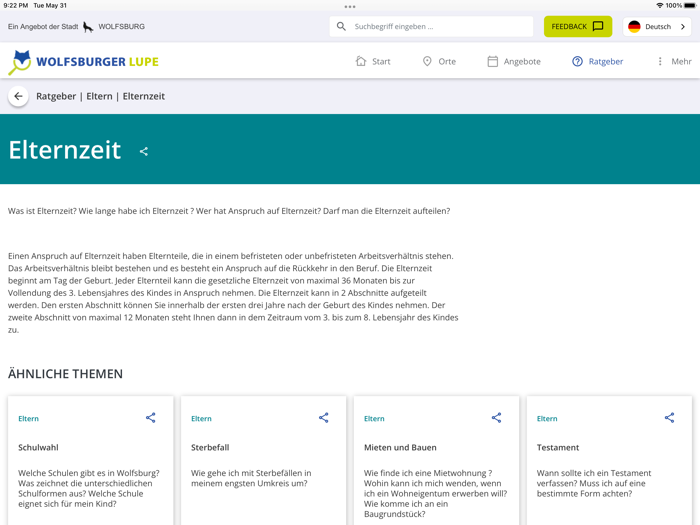Share the Sterbefall card

pos(324,418)
